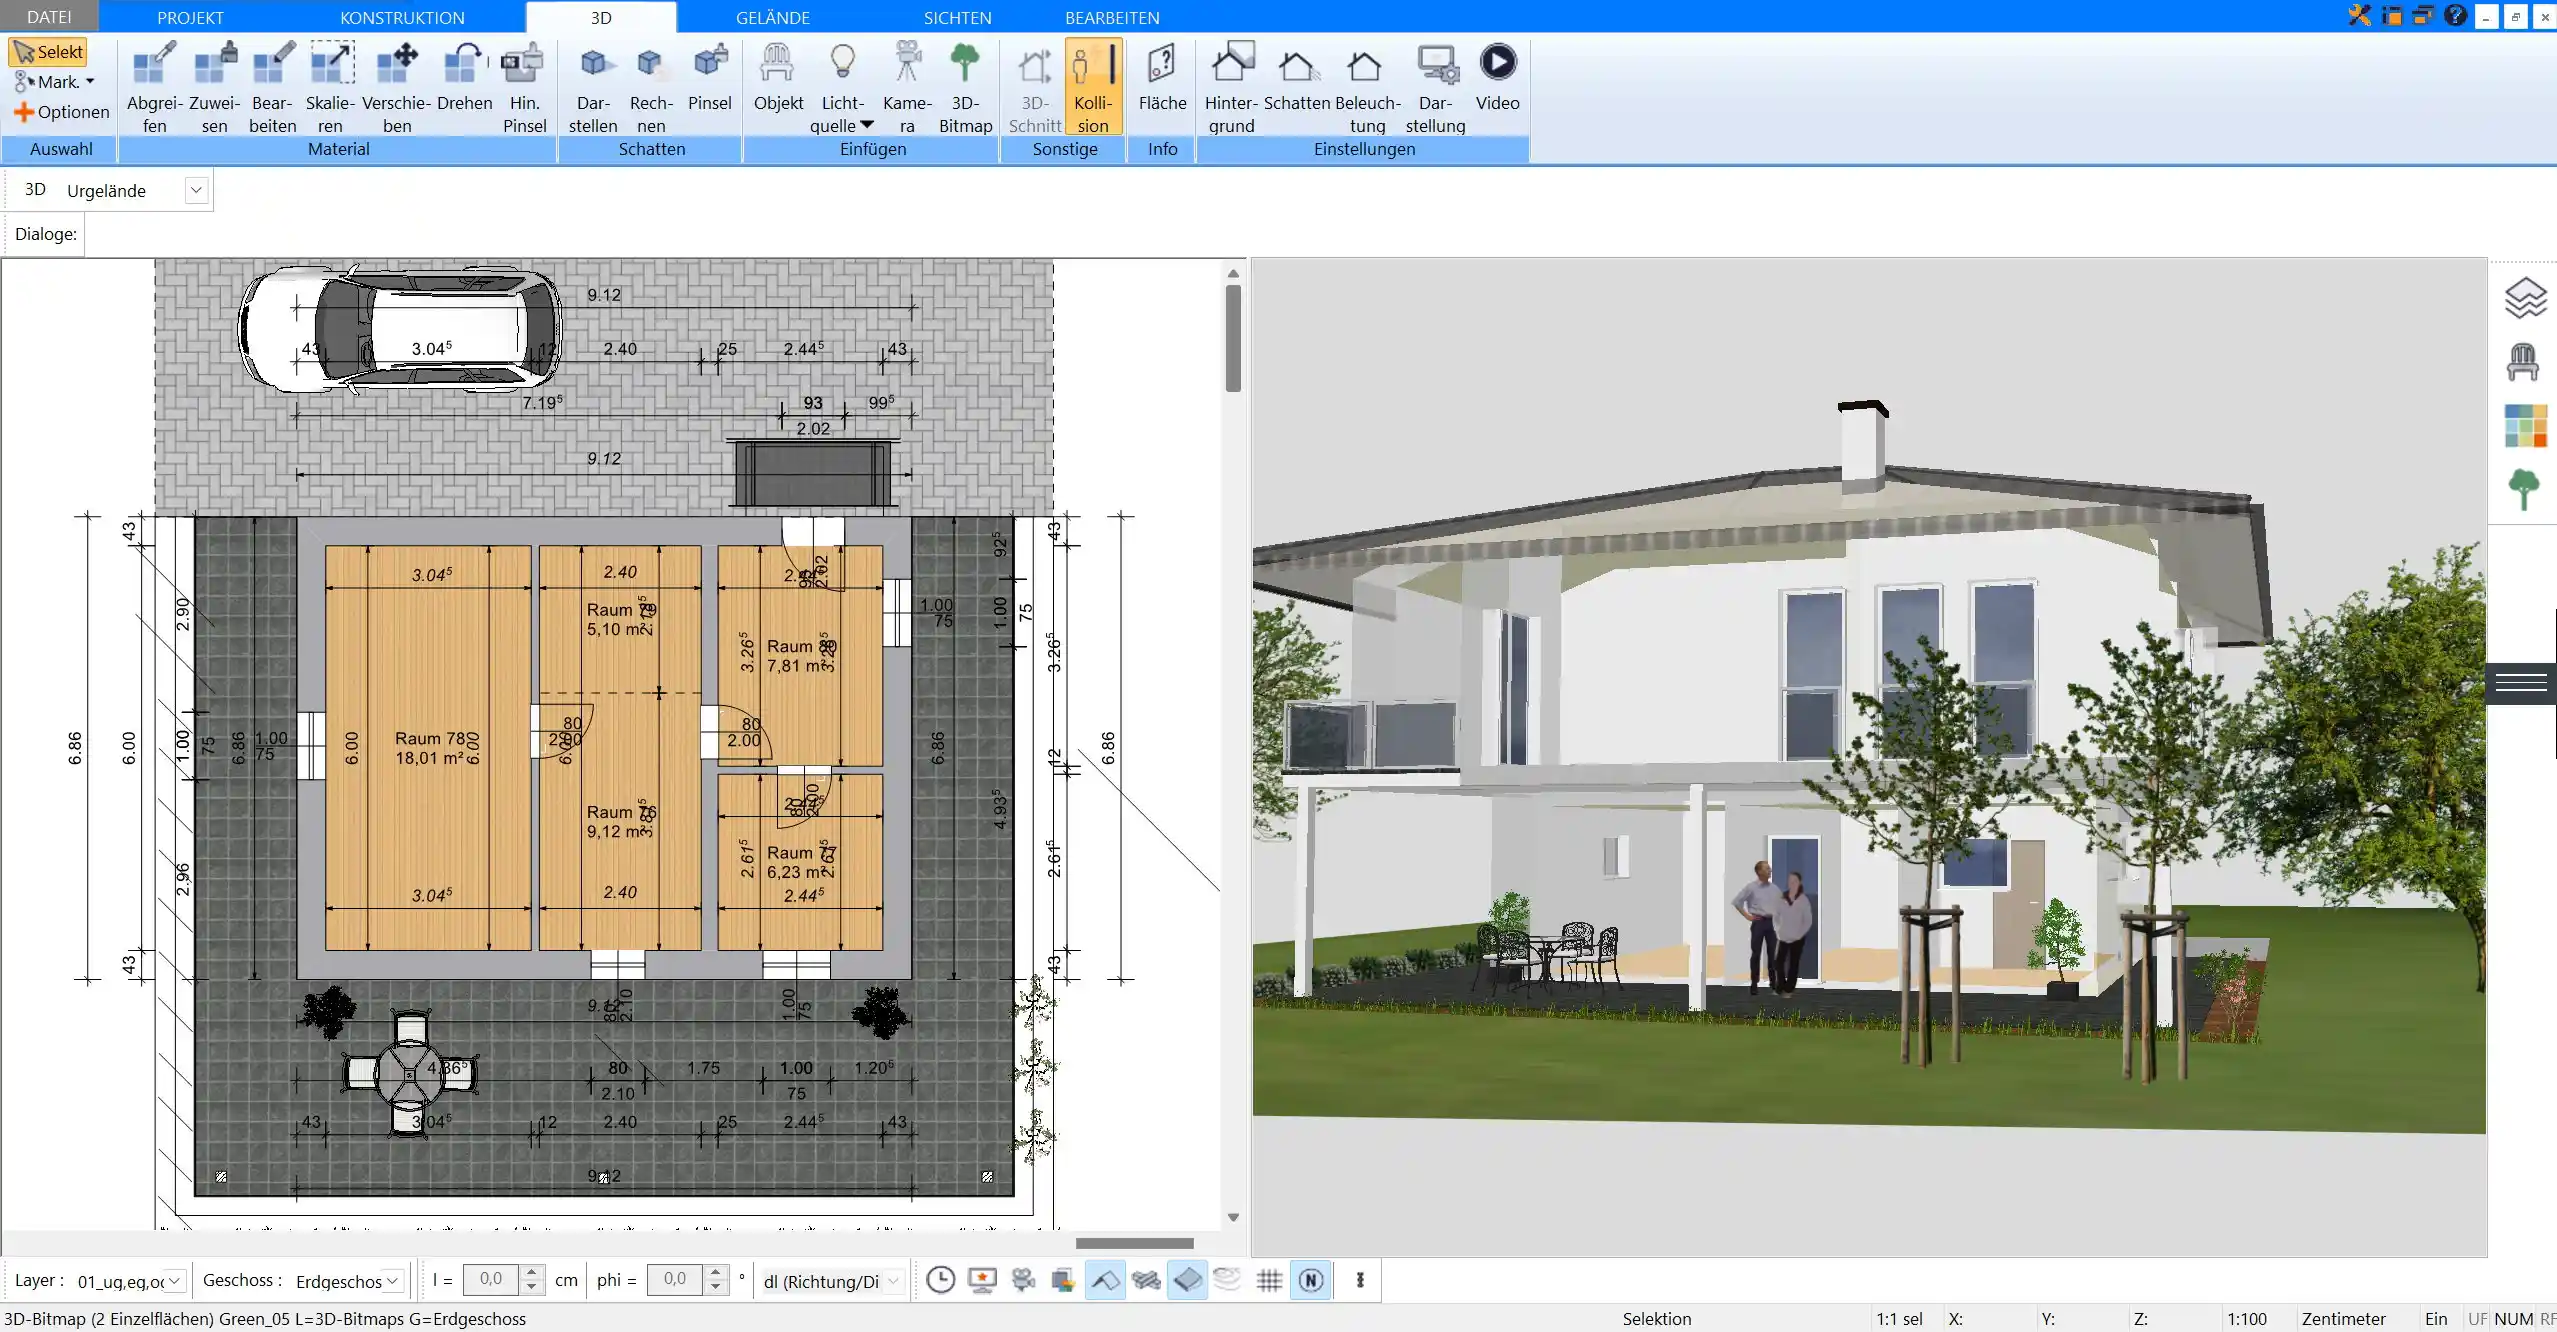This screenshot has width=2557, height=1332.
Task: Expand bottom toolbar overflow options
Action: 1359,1280
